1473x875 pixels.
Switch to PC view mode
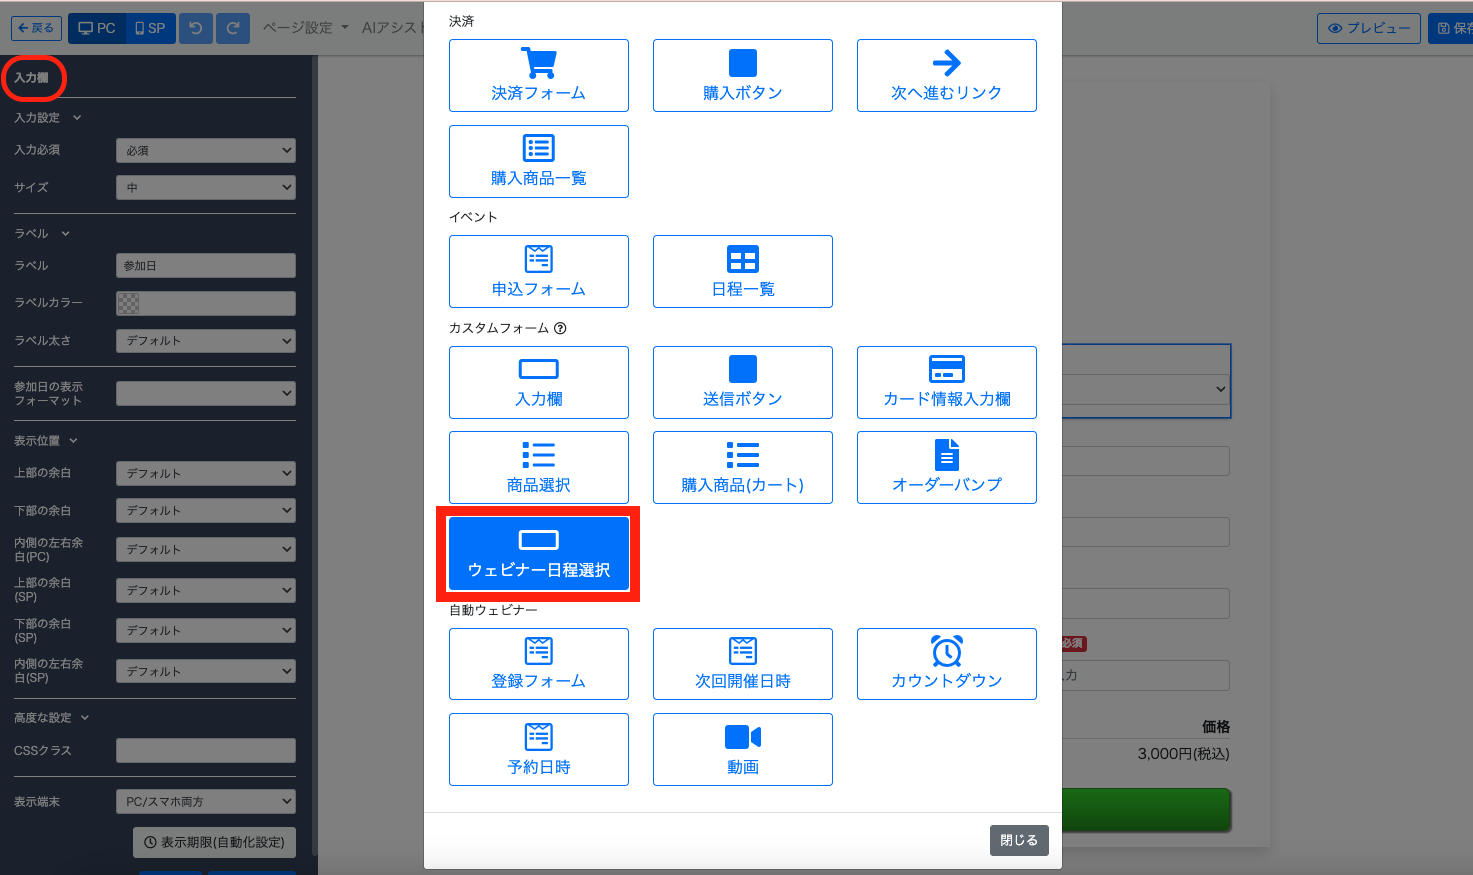click(x=97, y=28)
